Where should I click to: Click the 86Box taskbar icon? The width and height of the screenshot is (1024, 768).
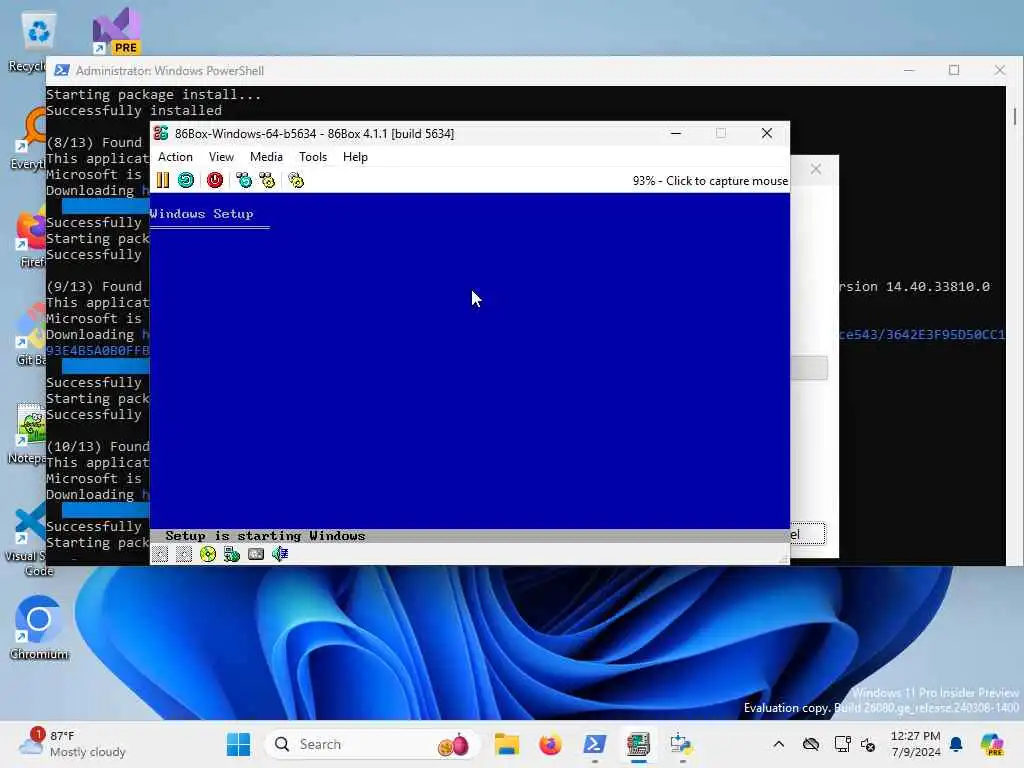tap(638, 744)
